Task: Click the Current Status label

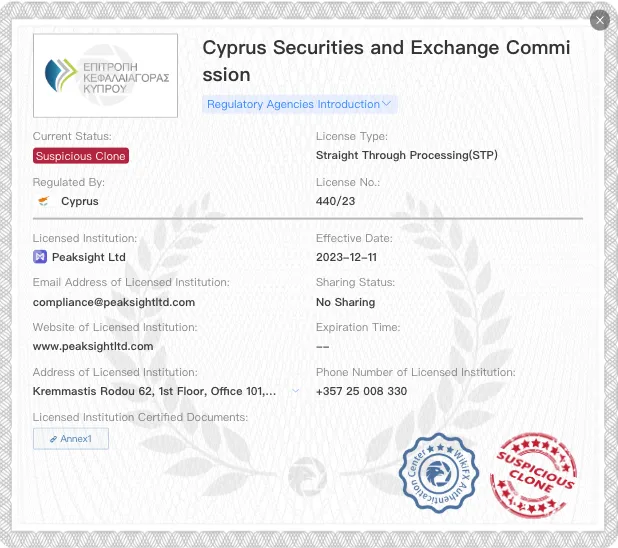Action: [x=72, y=136]
